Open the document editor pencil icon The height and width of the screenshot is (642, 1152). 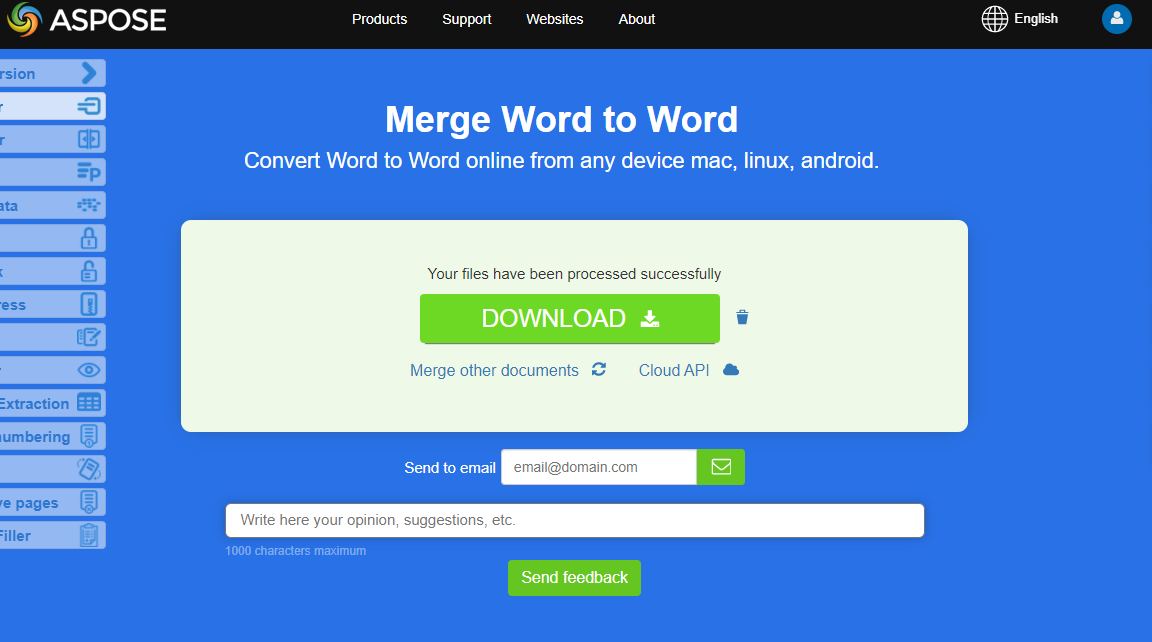pos(90,337)
